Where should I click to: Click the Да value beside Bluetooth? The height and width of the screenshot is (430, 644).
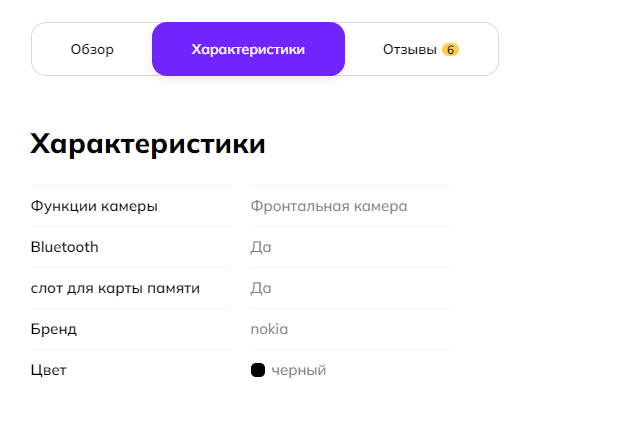(x=261, y=247)
